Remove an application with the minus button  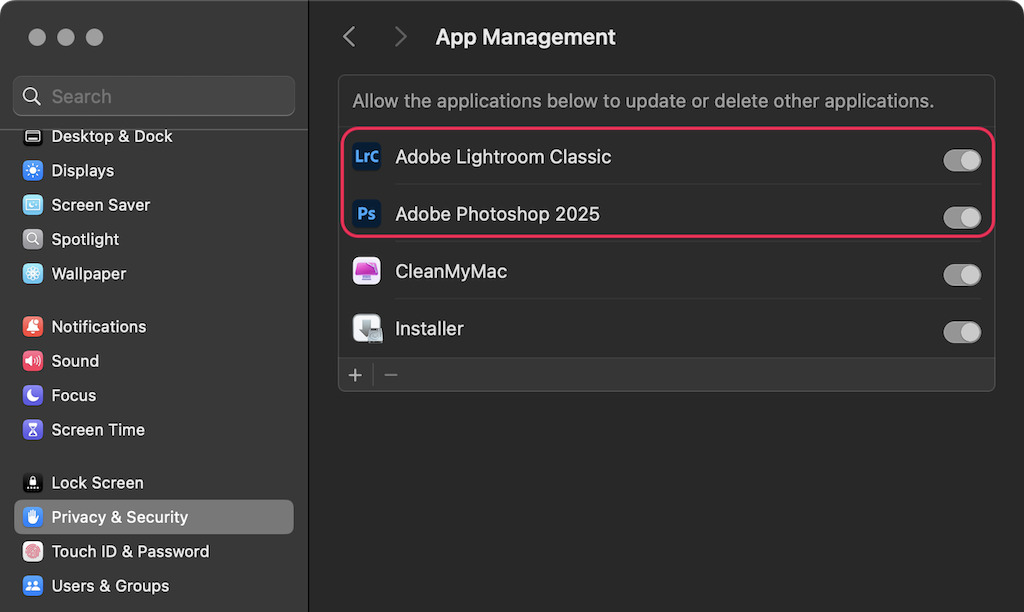(391, 375)
